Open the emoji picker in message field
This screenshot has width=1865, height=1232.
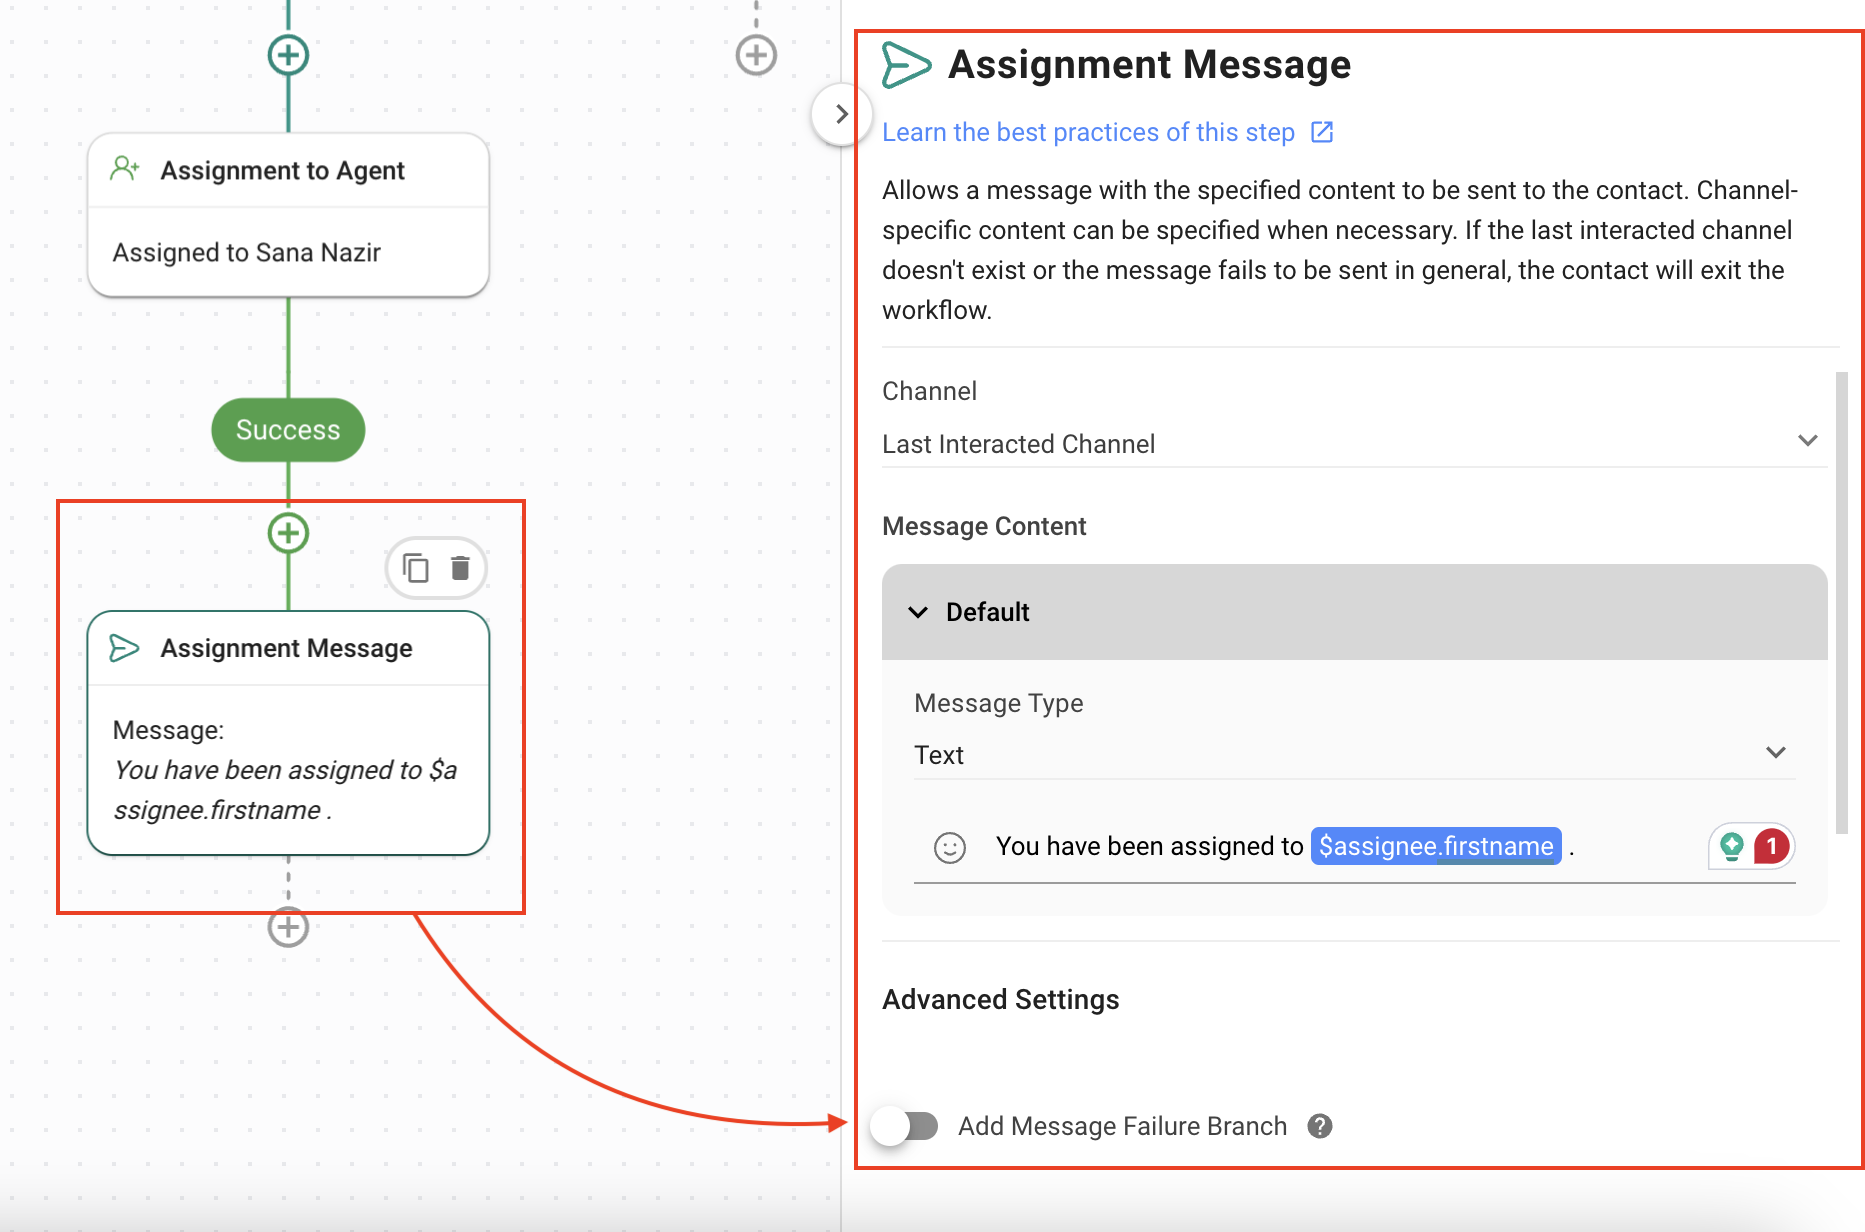(x=949, y=848)
